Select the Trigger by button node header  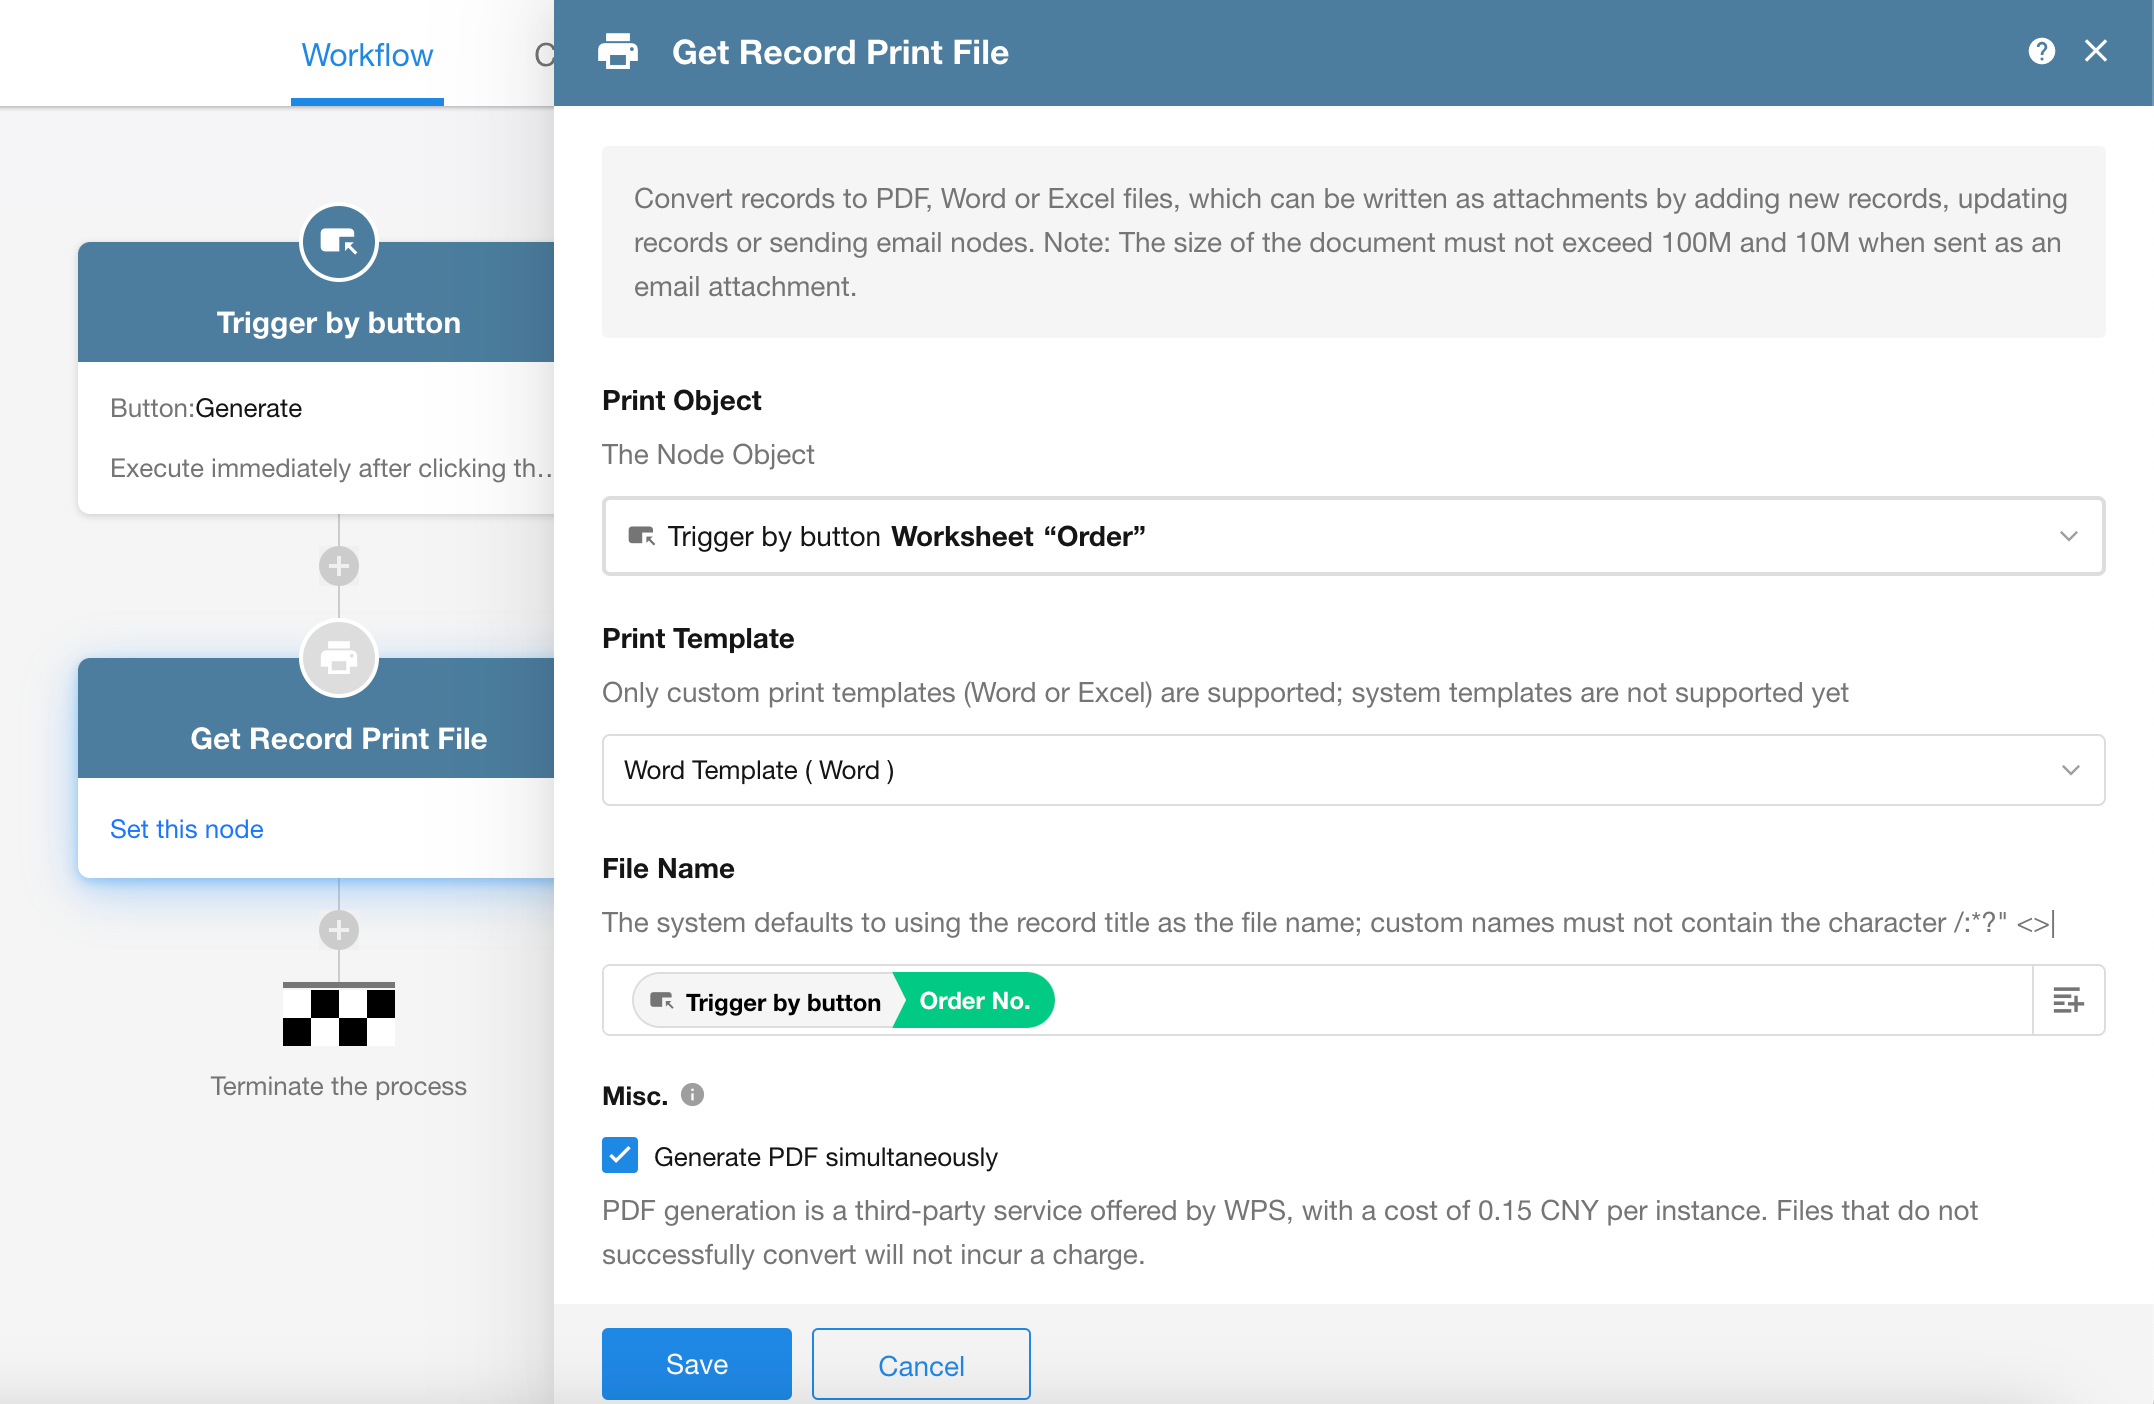(x=339, y=322)
